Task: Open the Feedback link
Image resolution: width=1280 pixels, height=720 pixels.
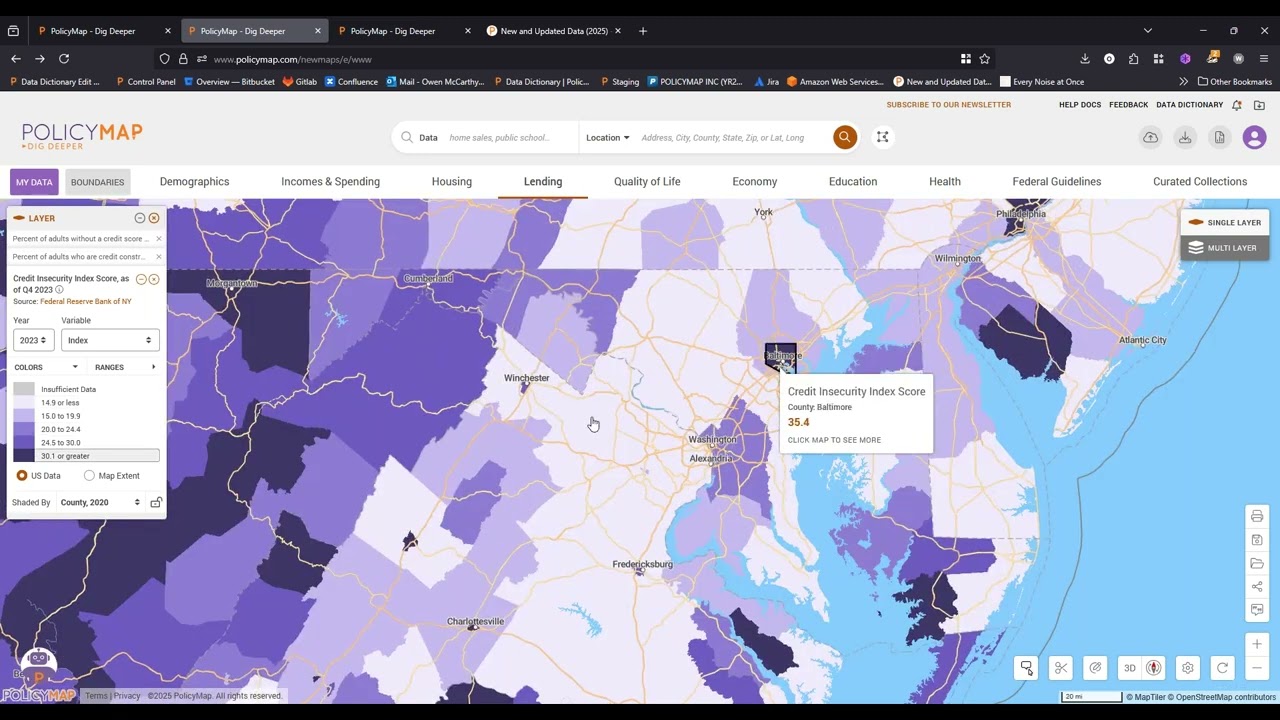Action: pos(1128,104)
